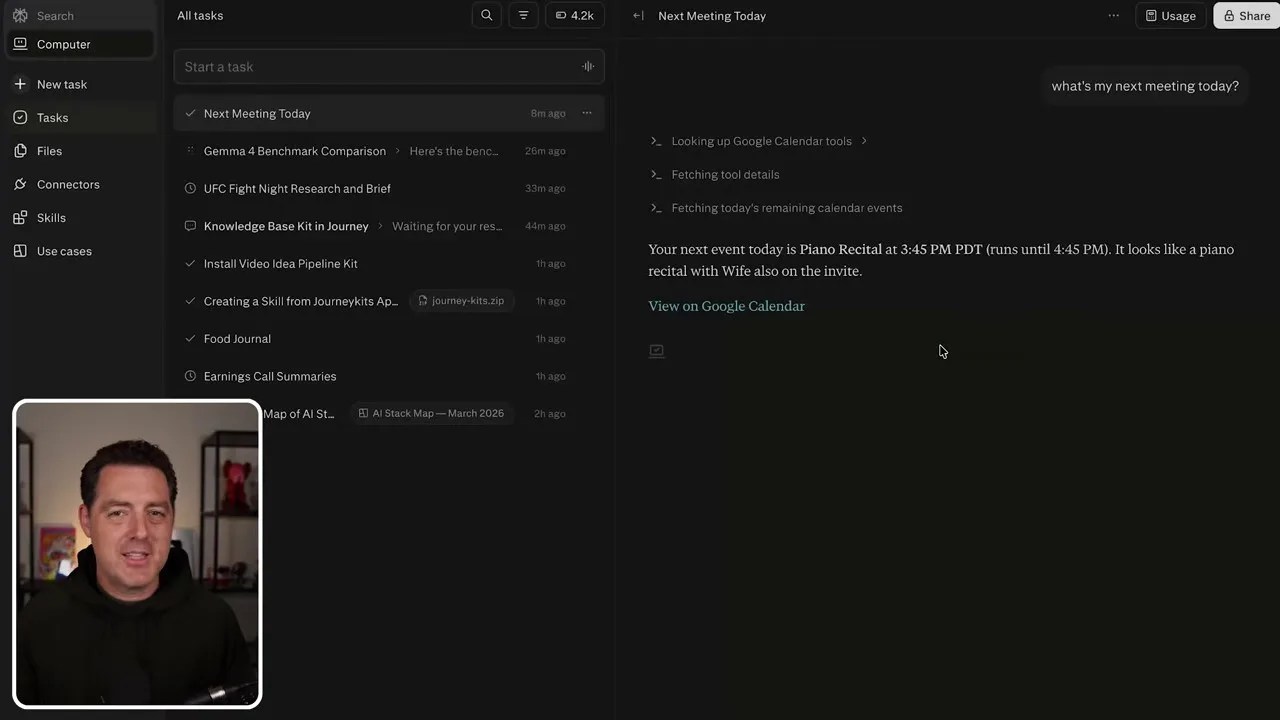Click the small icon below the response
Image resolution: width=1280 pixels, height=720 pixels.
[x=656, y=351]
